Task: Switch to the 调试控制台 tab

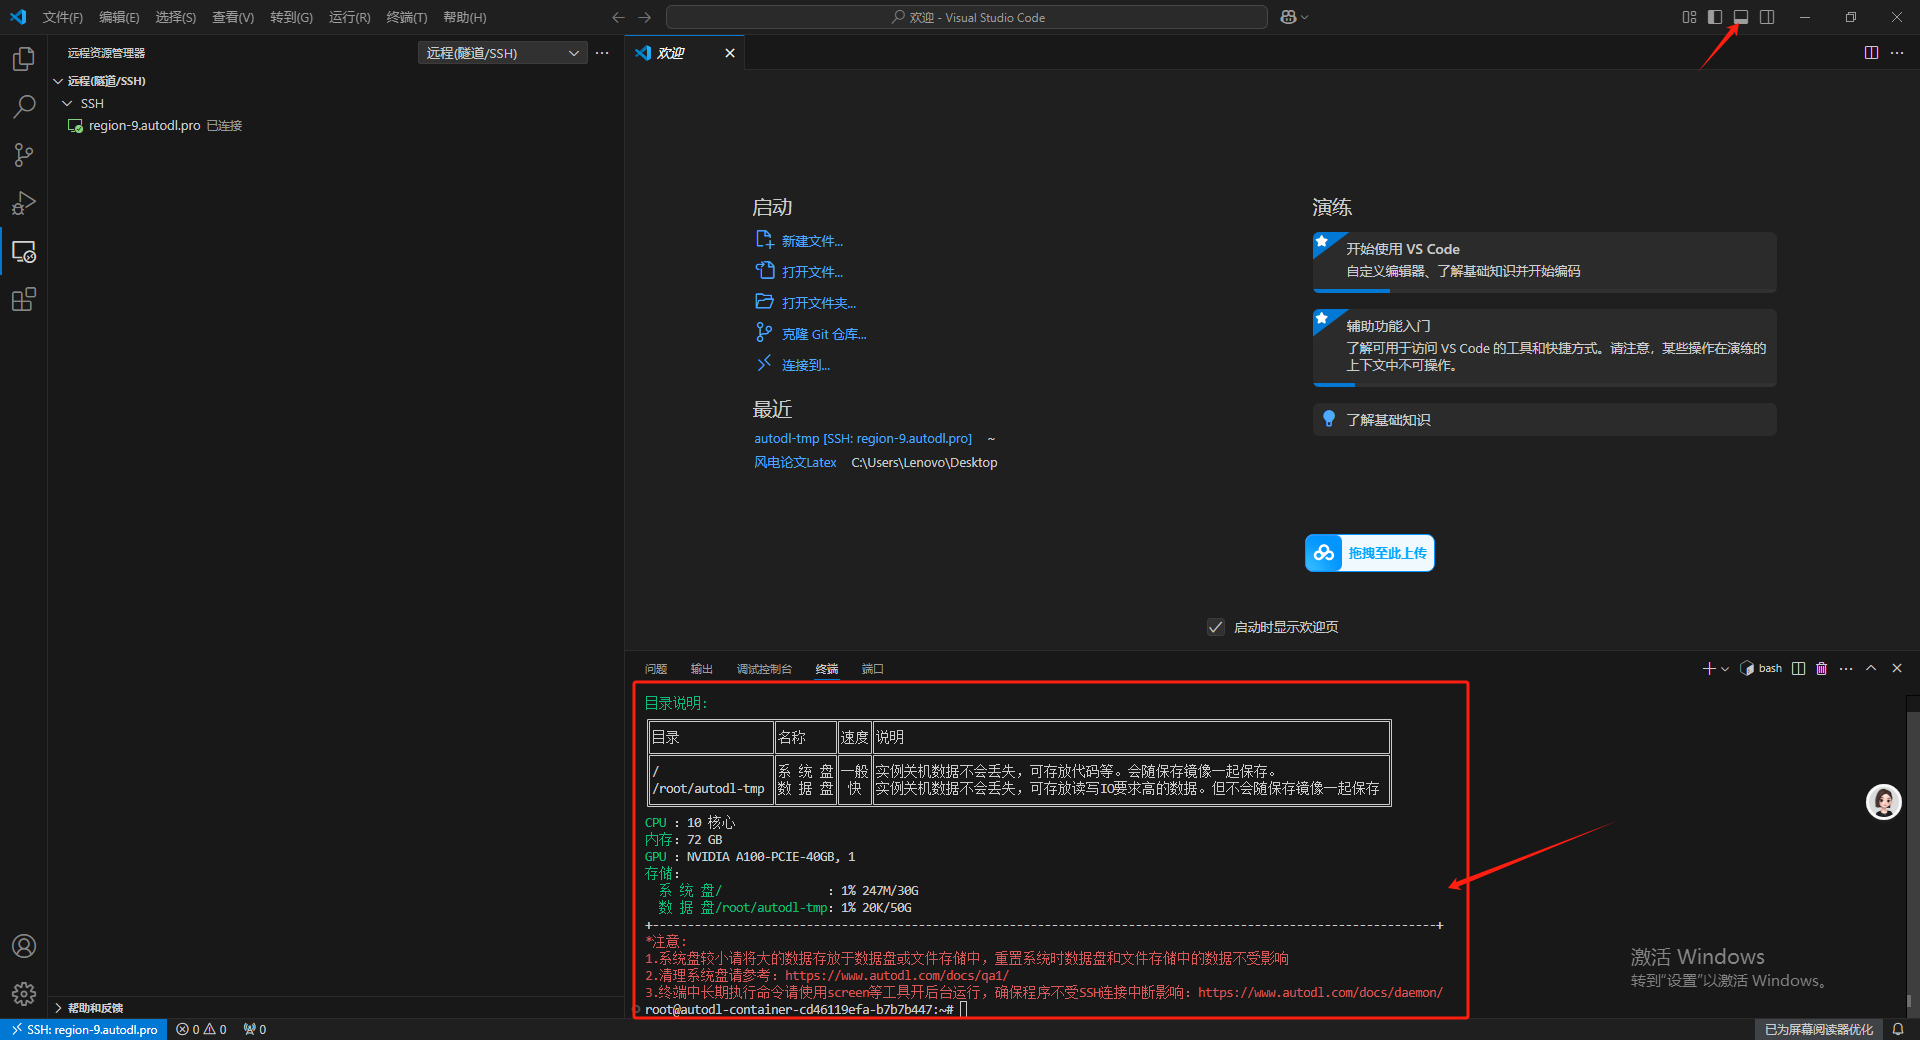Action: click(x=764, y=669)
